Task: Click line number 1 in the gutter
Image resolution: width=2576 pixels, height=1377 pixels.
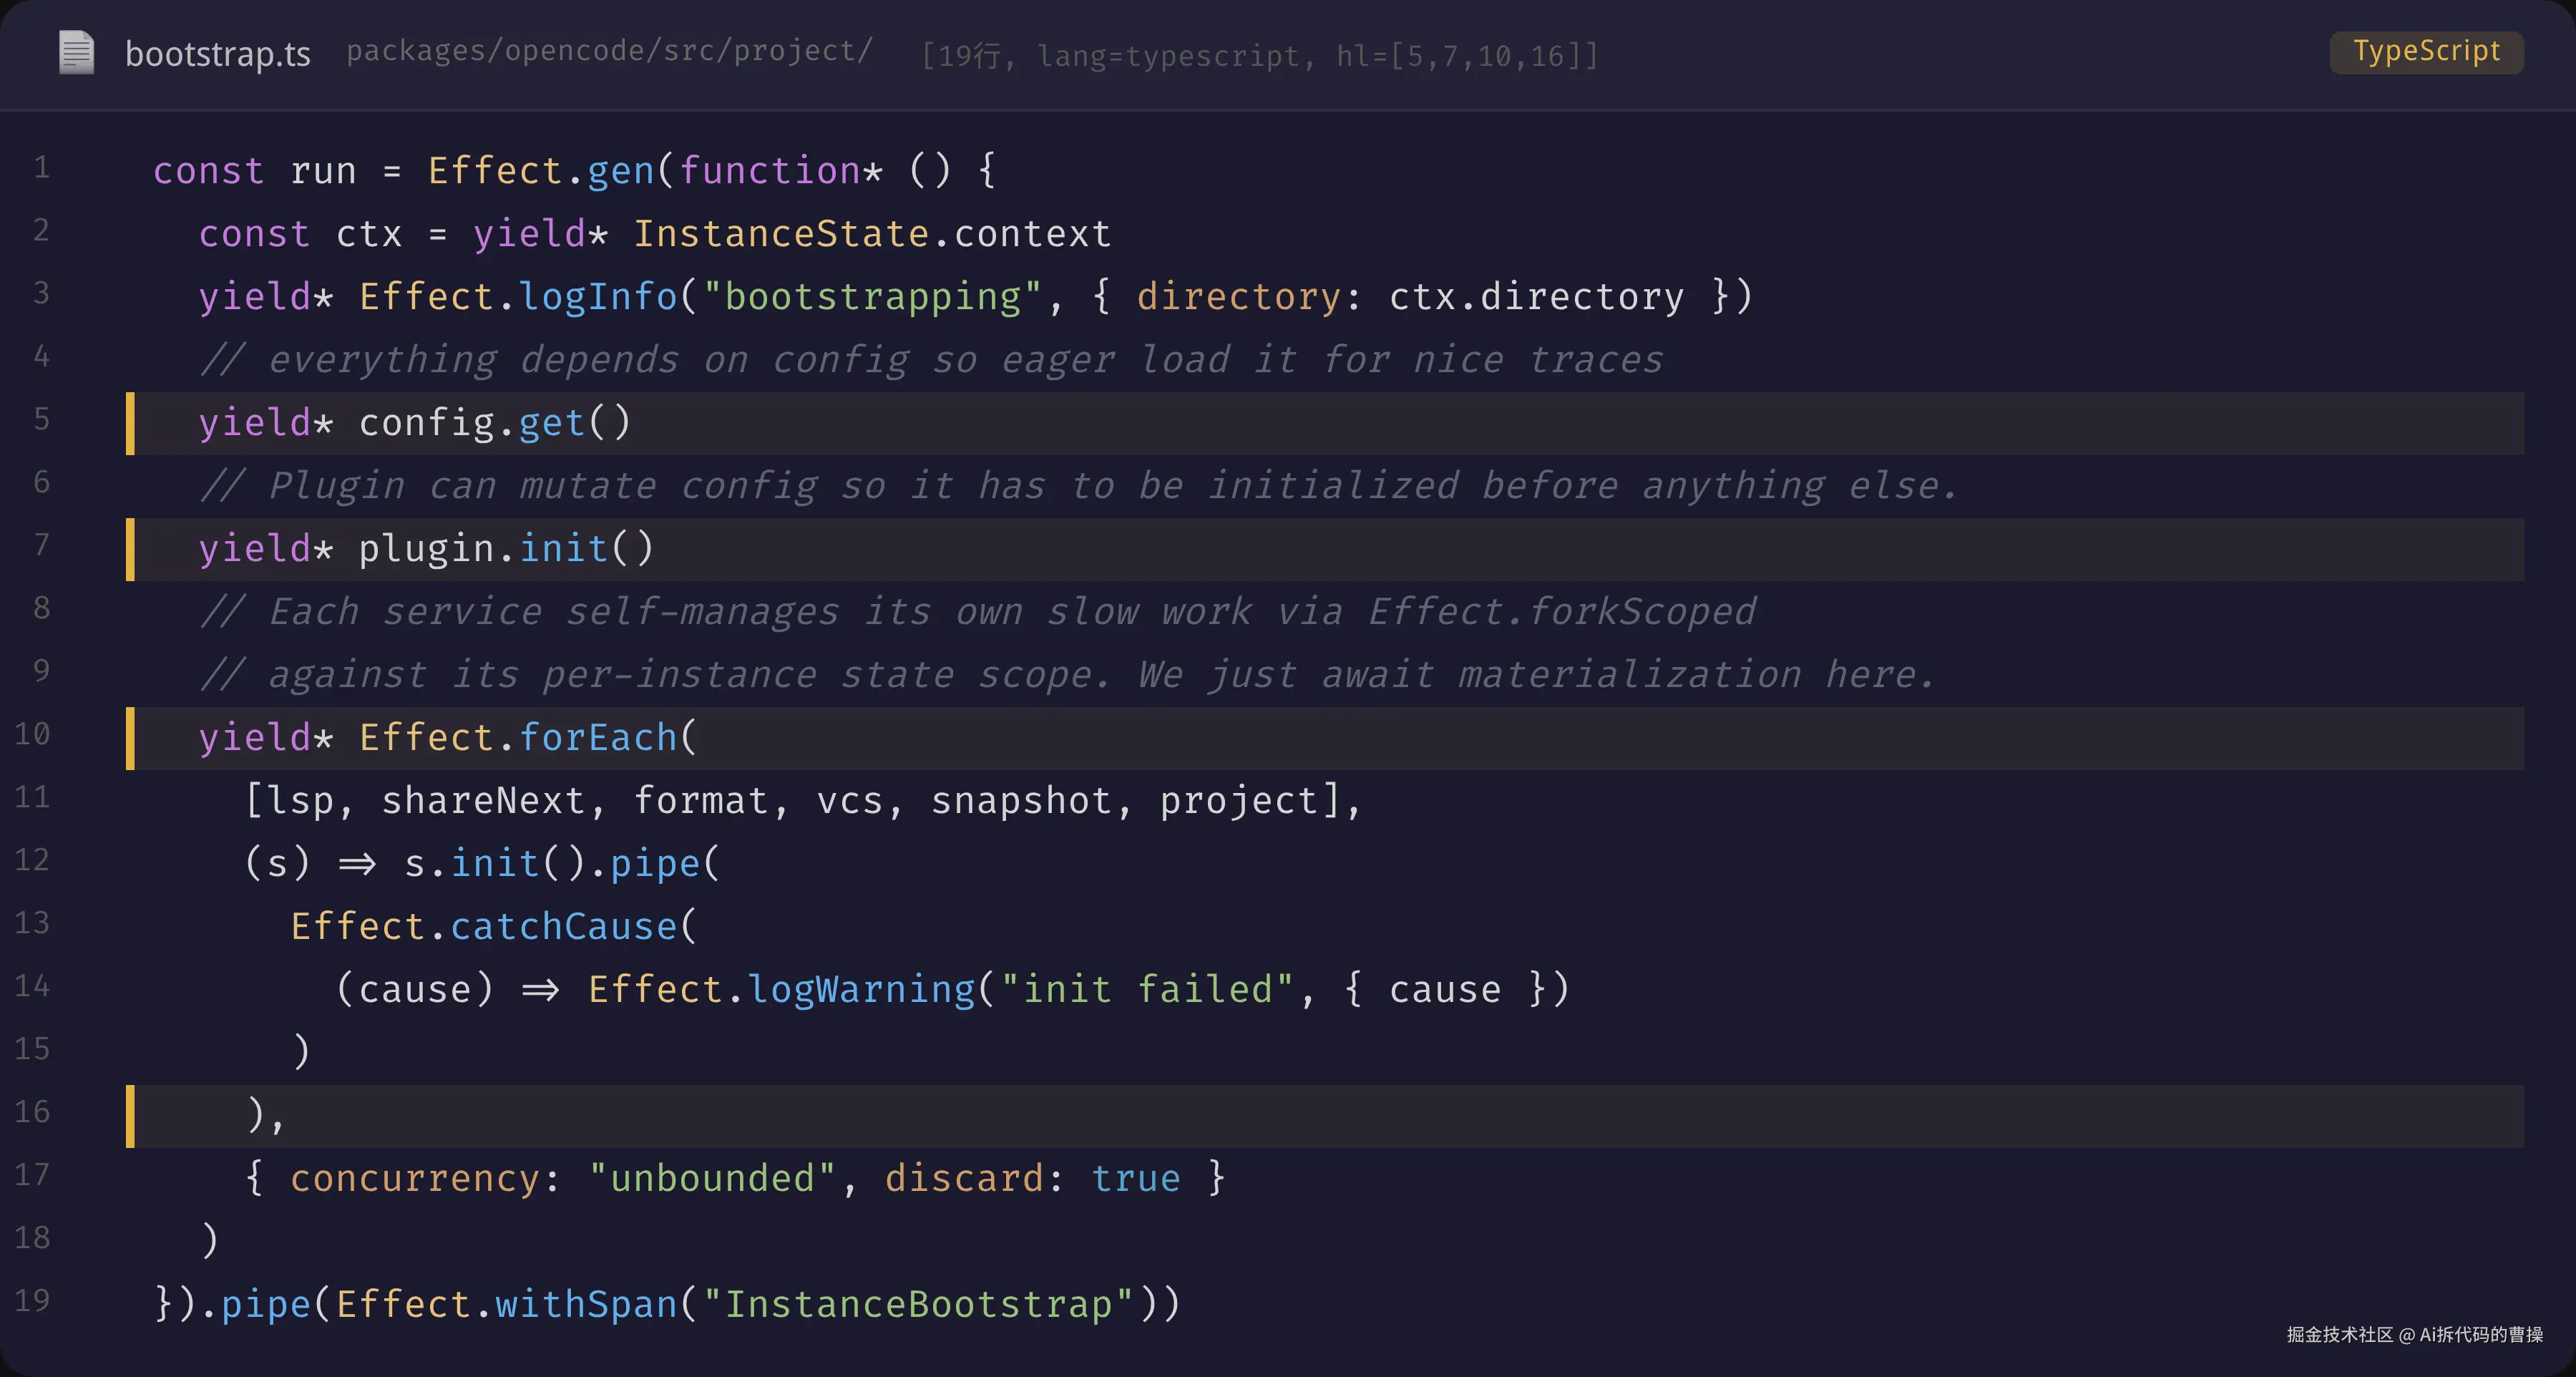Action: (41, 167)
